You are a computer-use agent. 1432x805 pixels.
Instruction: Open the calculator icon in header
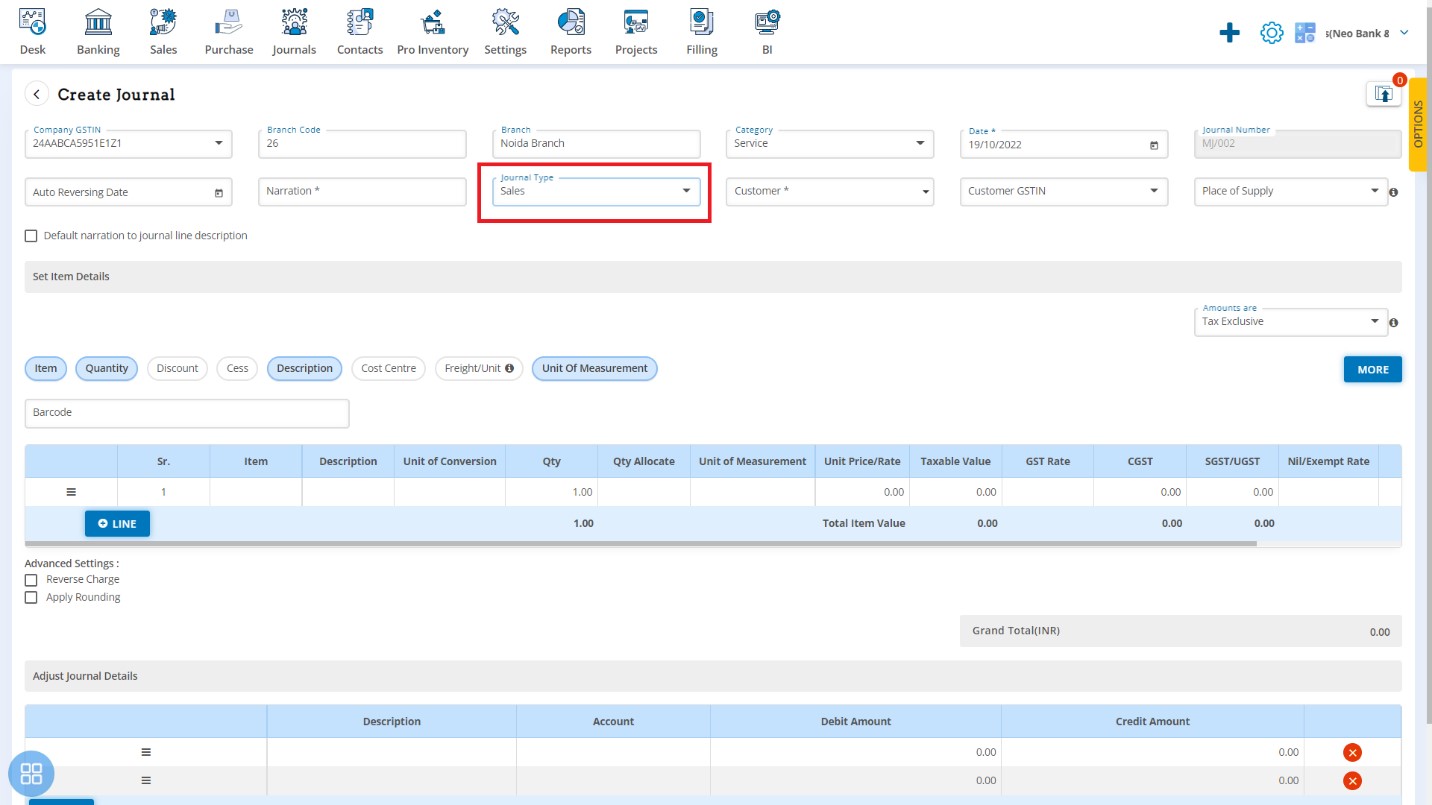1305,33
